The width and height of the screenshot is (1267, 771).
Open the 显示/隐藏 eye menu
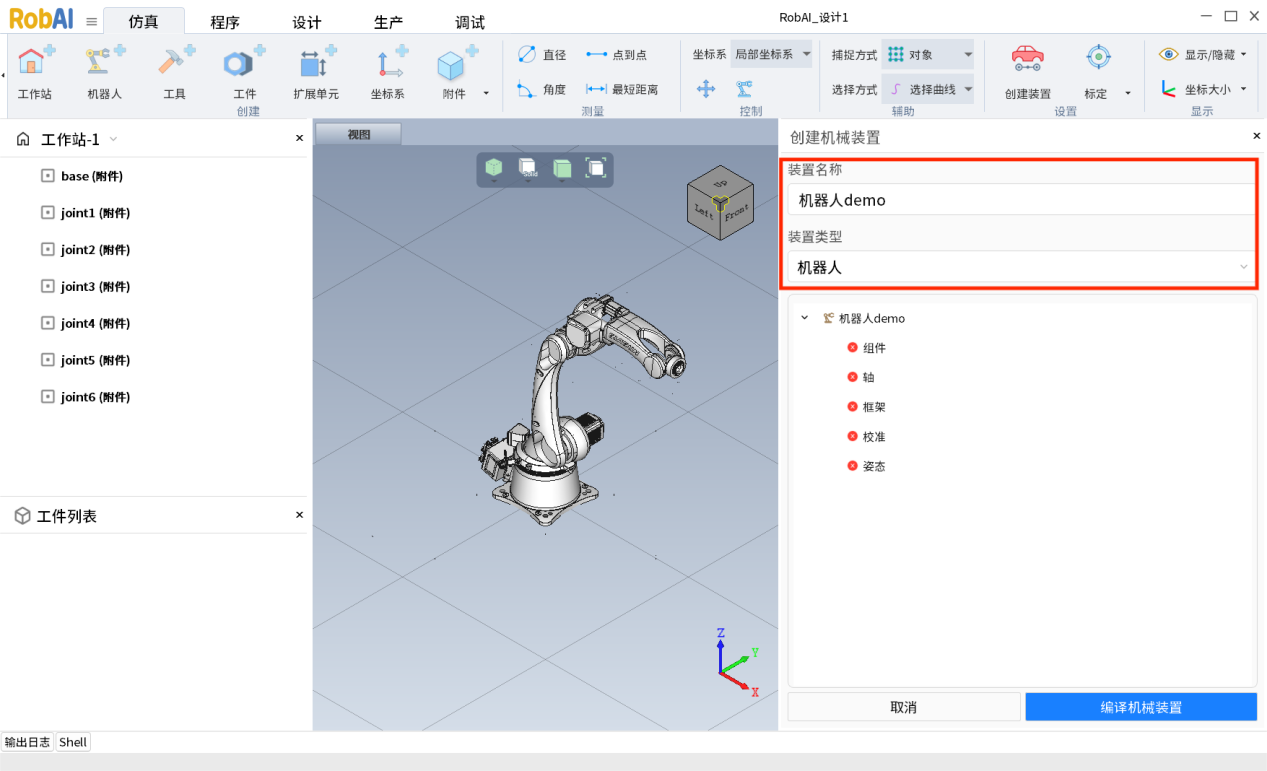pos(1203,55)
